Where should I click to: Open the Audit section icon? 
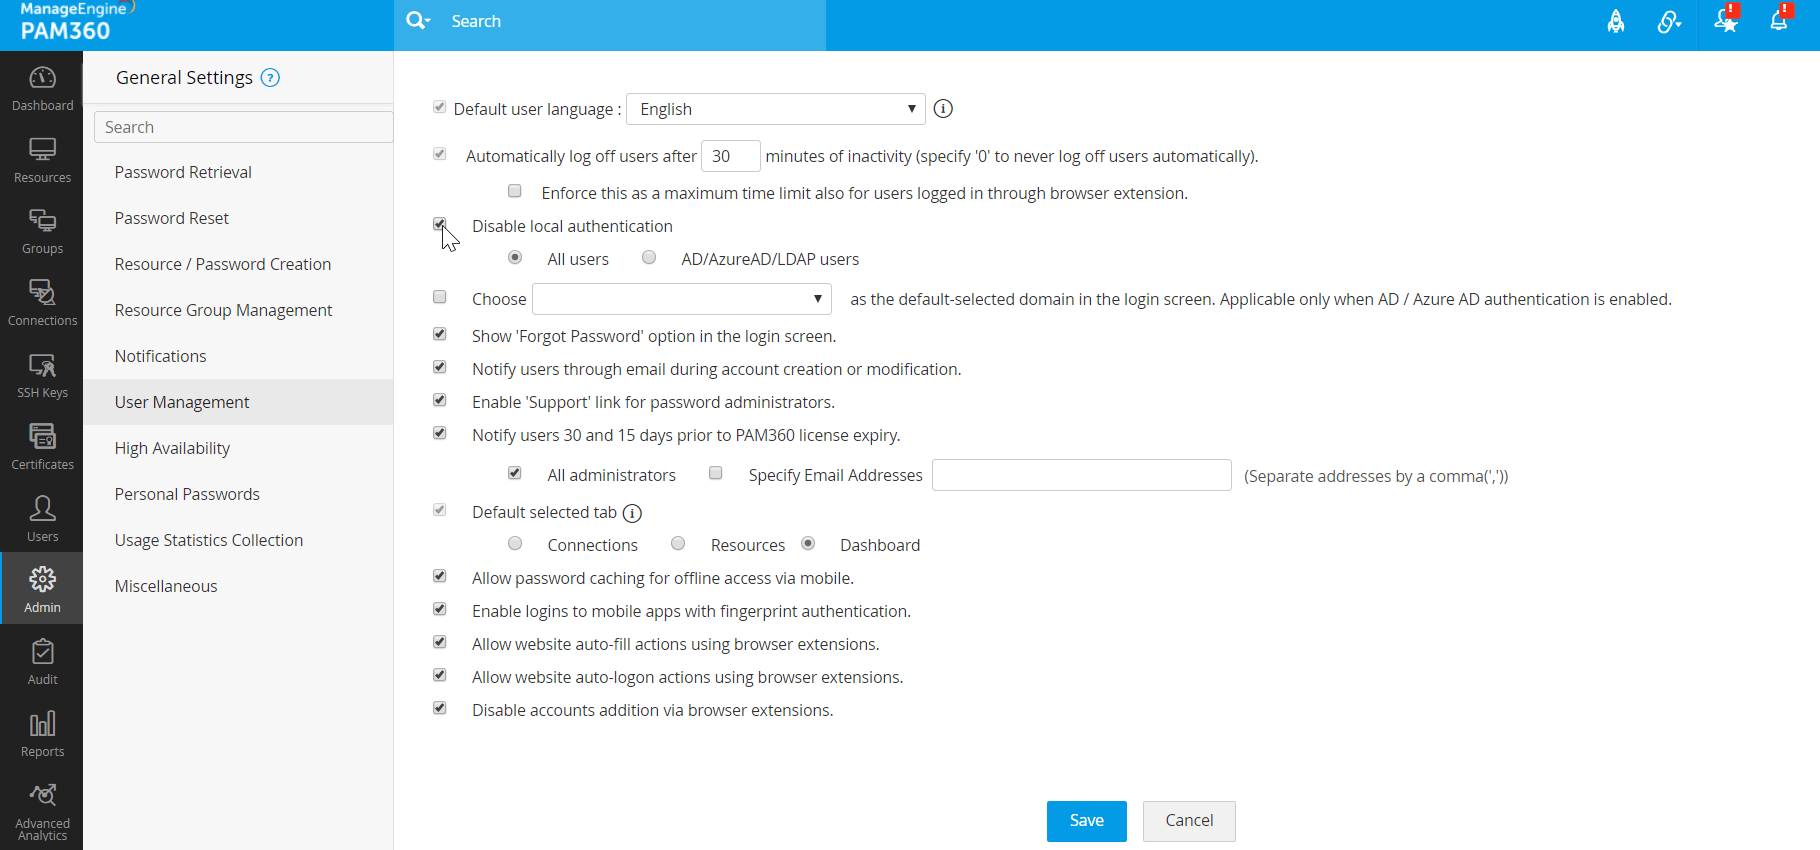[x=42, y=662]
